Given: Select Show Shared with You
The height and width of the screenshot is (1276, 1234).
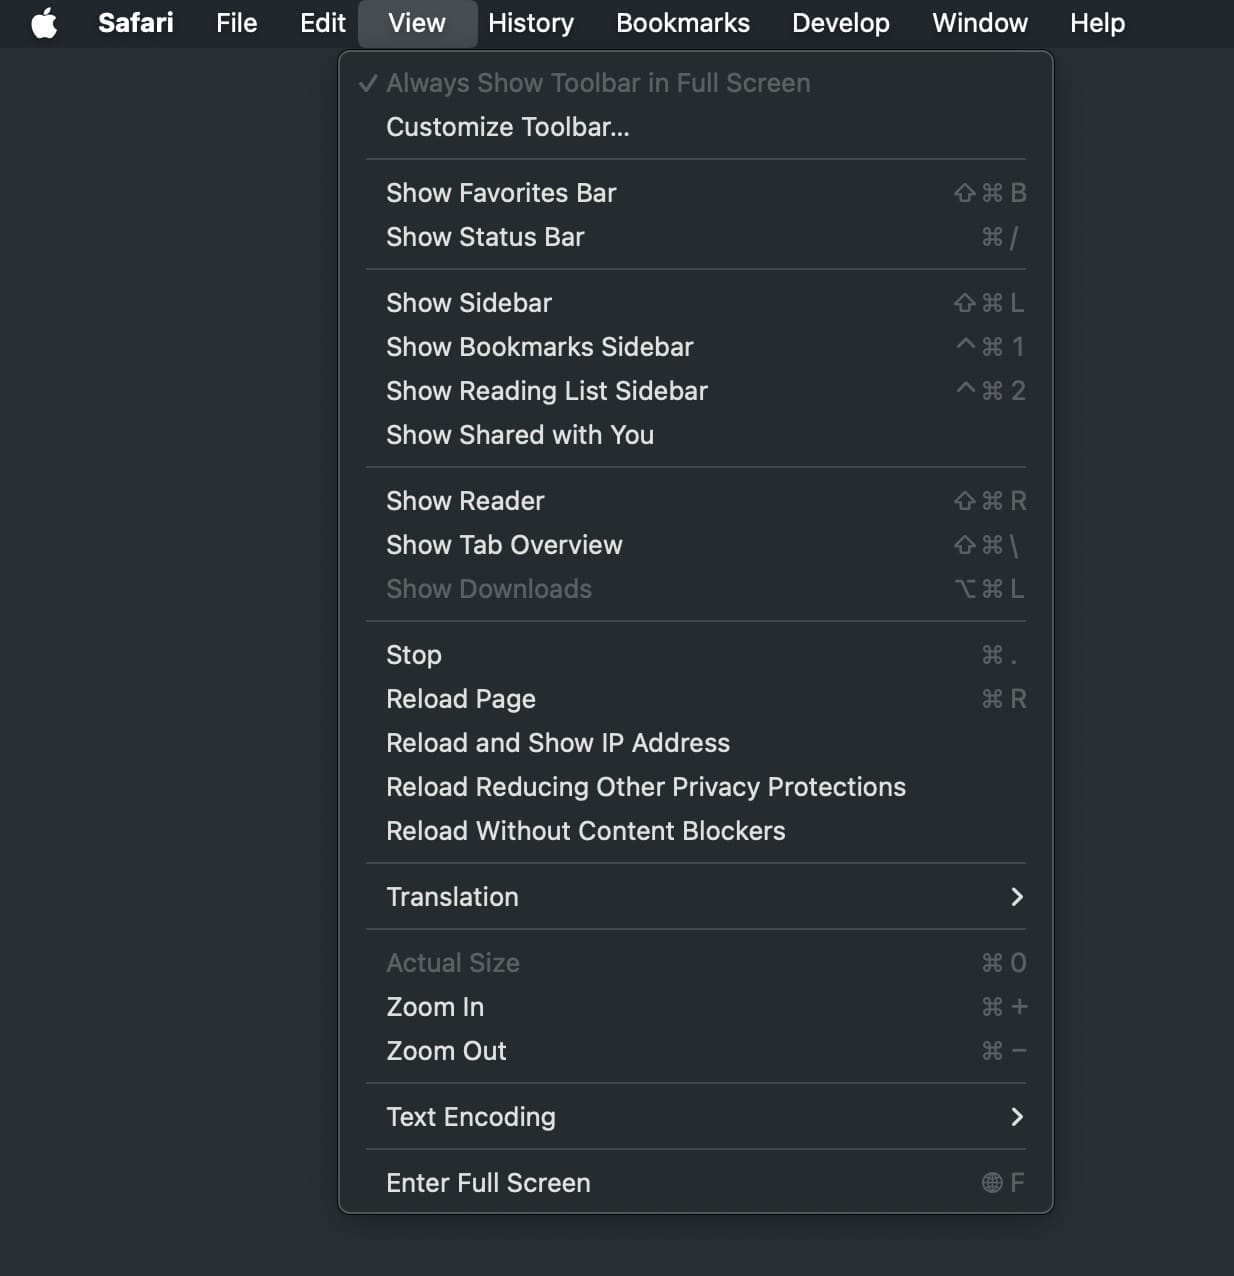Looking at the screenshot, I should pyautogui.click(x=696, y=435).
